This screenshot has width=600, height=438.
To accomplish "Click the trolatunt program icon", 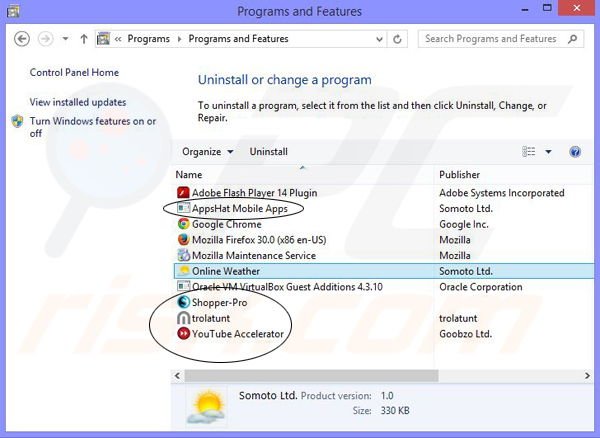I will [x=184, y=318].
